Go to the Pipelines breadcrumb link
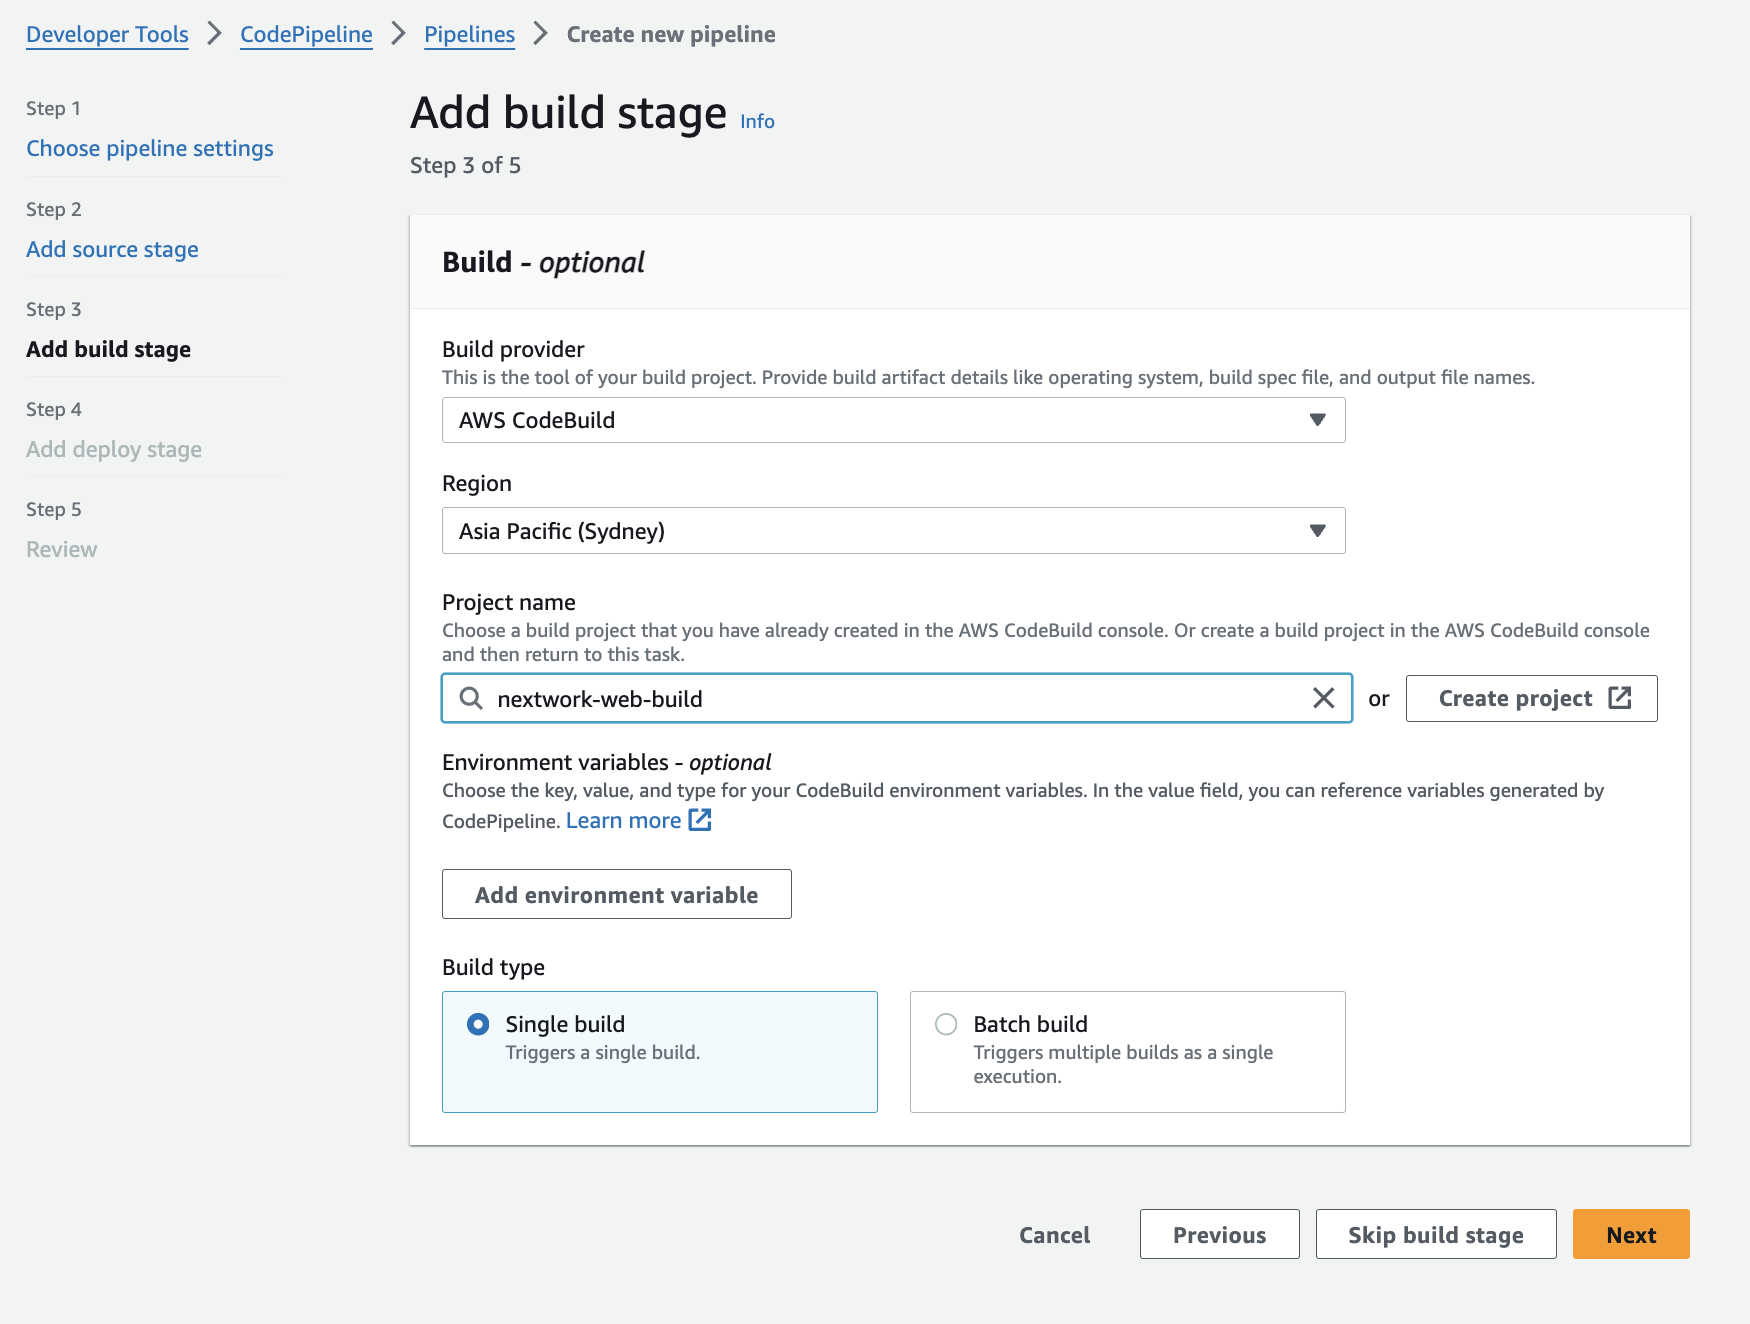 [469, 34]
